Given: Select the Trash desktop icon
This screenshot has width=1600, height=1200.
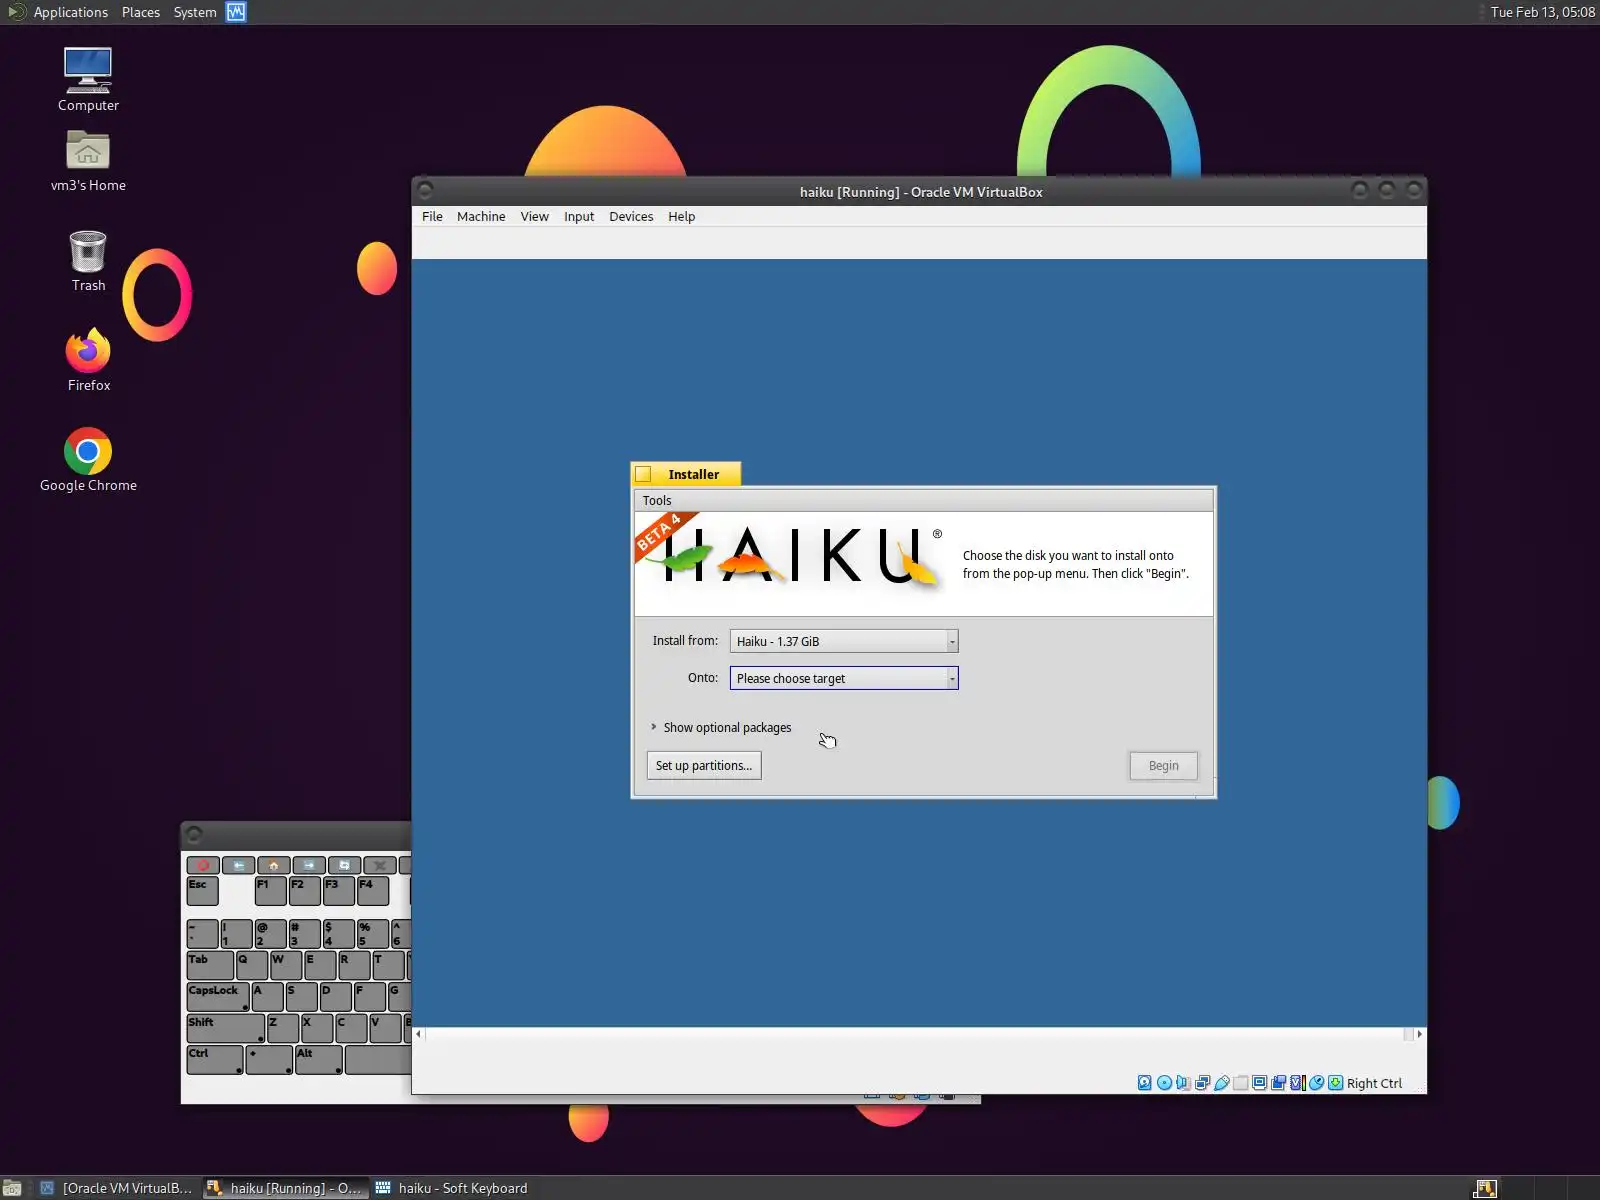Looking at the screenshot, I should tap(88, 260).
